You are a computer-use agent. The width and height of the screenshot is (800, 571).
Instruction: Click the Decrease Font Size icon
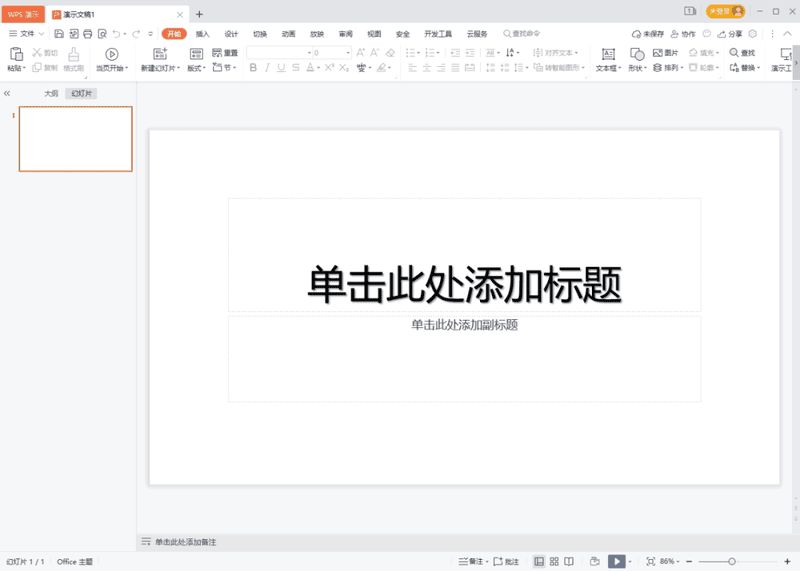pos(374,53)
